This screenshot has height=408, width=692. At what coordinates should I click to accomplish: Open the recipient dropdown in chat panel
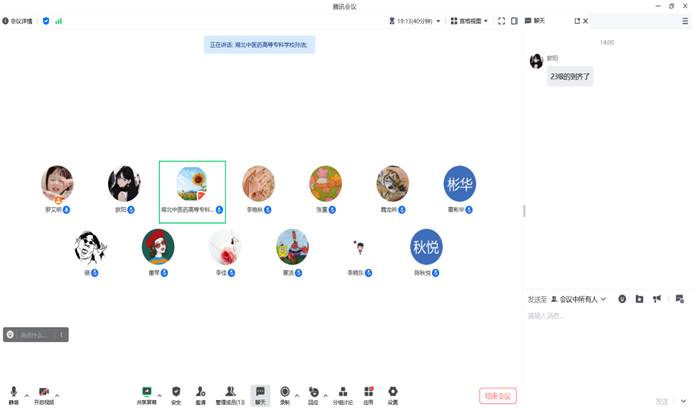[578, 299]
